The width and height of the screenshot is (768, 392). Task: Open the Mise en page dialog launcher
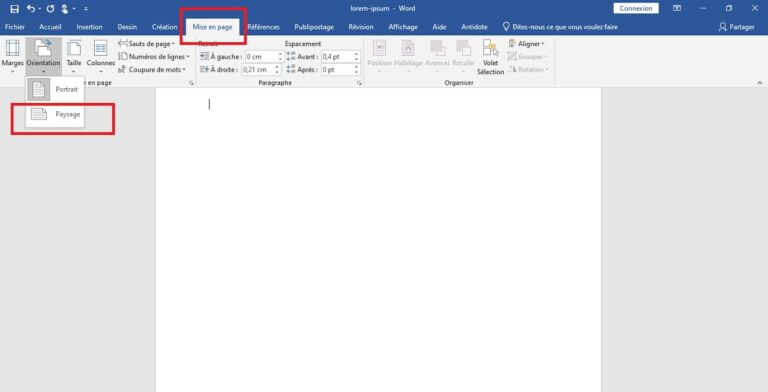coord(191,83)
